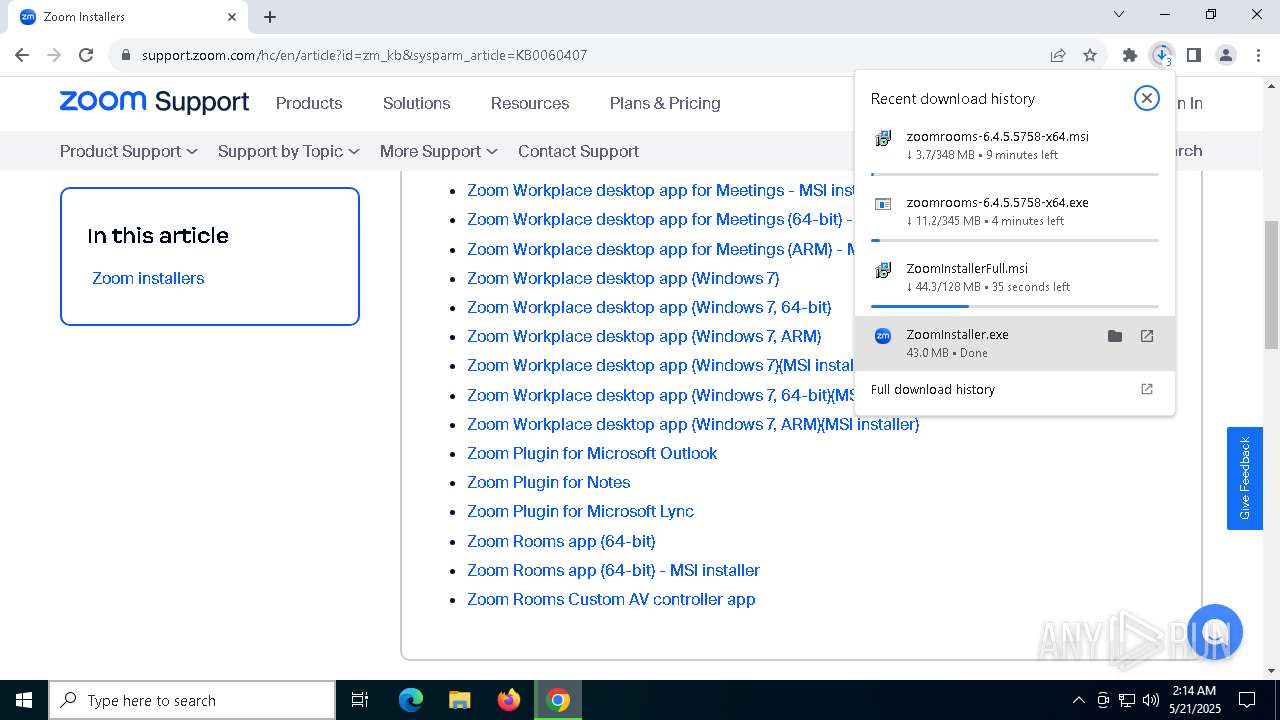Go back to previous page
This screenshot has width=1280, height=720.
click(x=22, y=55)
